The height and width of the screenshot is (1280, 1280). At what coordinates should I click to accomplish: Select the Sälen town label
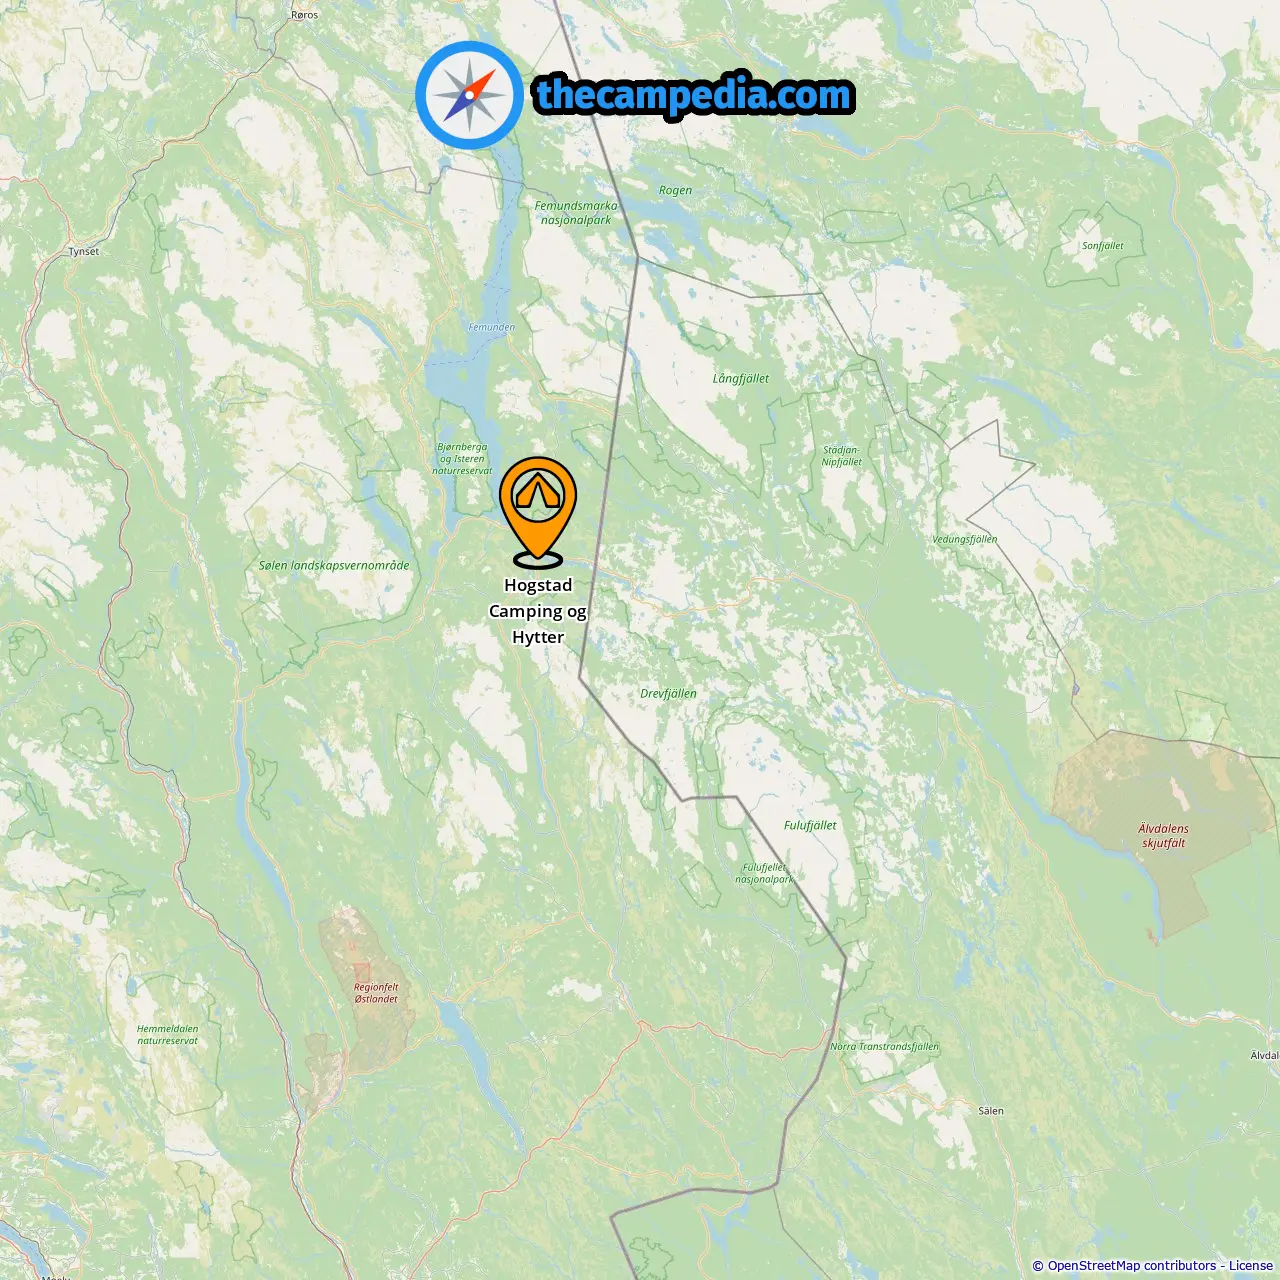(991, 1111)
